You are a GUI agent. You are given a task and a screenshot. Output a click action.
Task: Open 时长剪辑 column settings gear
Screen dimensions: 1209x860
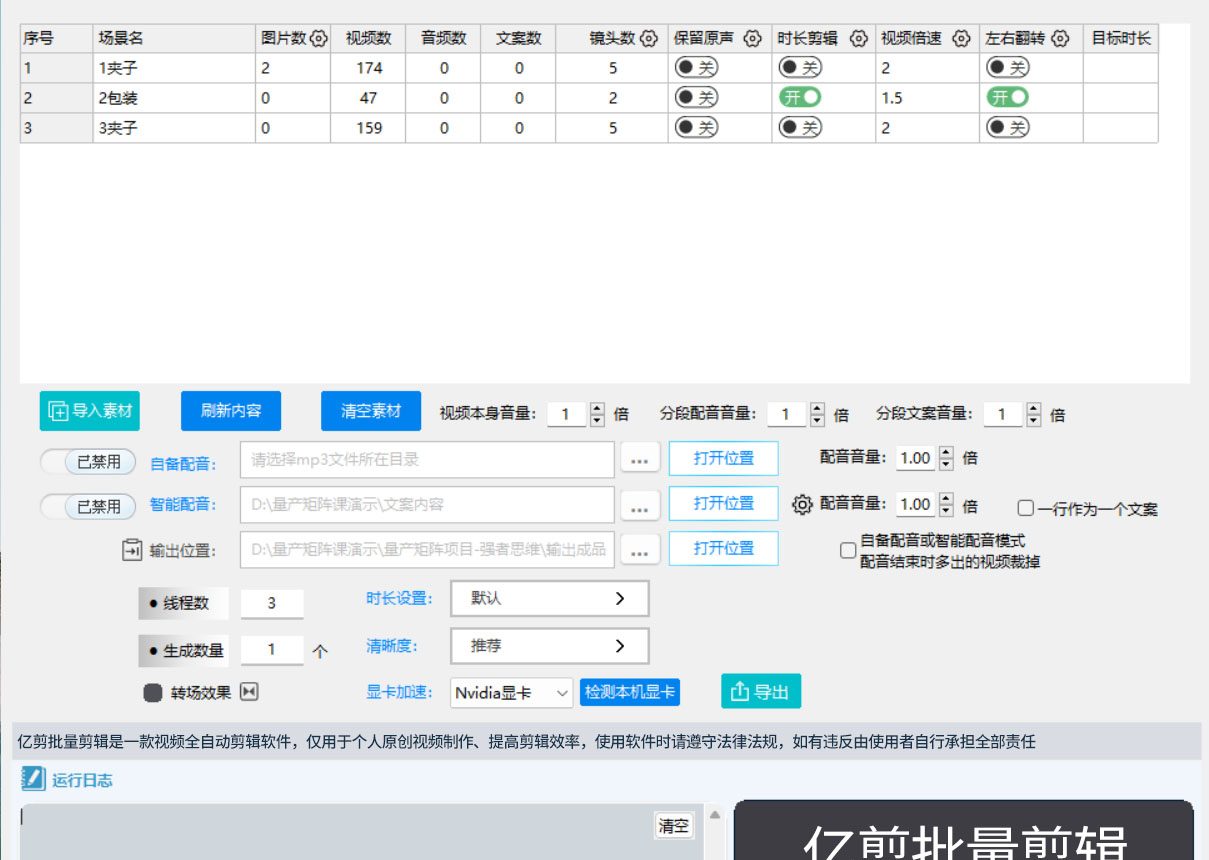[x=858, y=37]
